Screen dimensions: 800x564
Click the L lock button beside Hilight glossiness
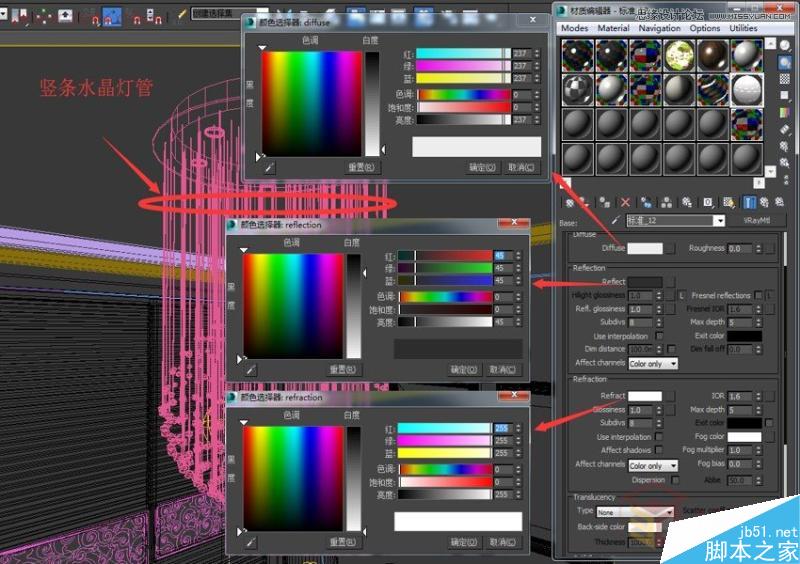(x=682, y=295)
